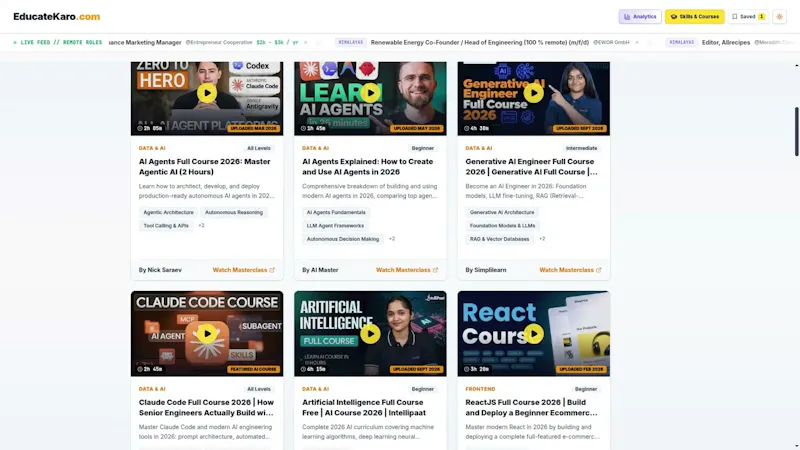
Task: Open AI Agents Explained course title
Action: click(367, 167)
